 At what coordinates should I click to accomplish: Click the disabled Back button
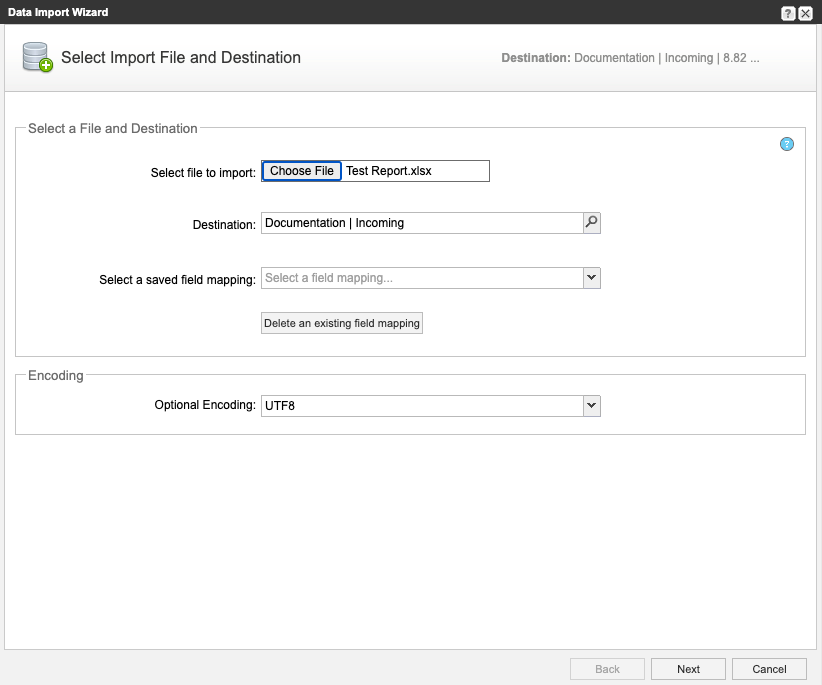[607, 669]
